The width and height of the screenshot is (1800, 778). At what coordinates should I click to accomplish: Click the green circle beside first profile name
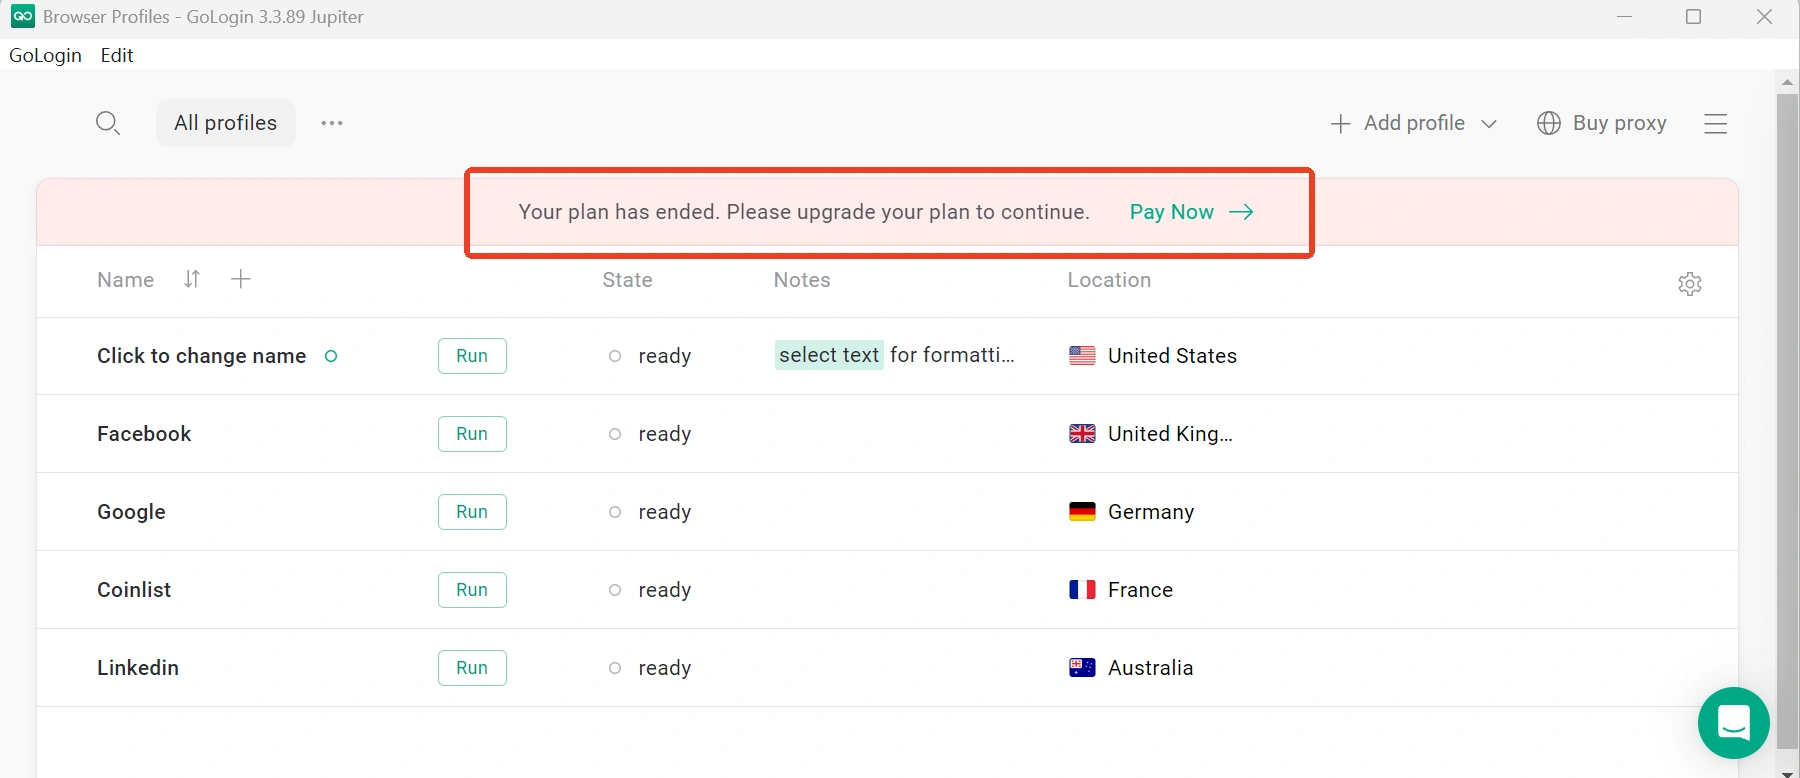331,356
